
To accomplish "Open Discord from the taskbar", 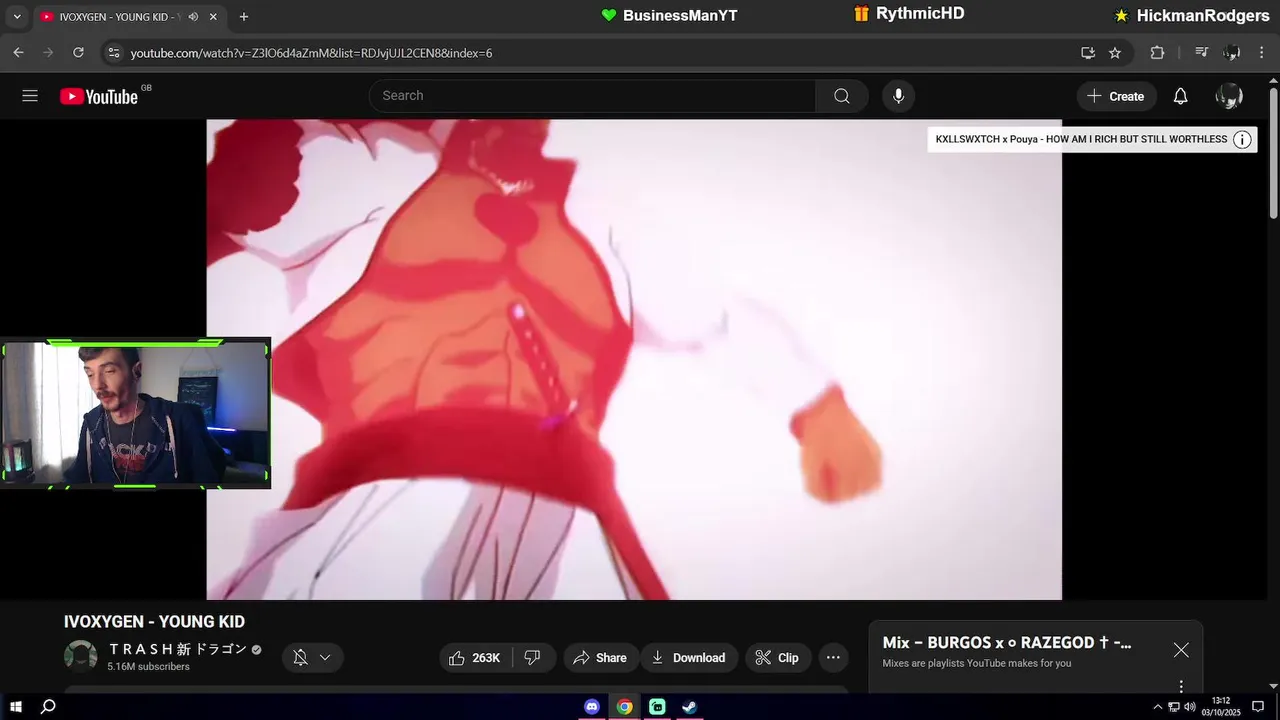I will [x=592, y=706].
